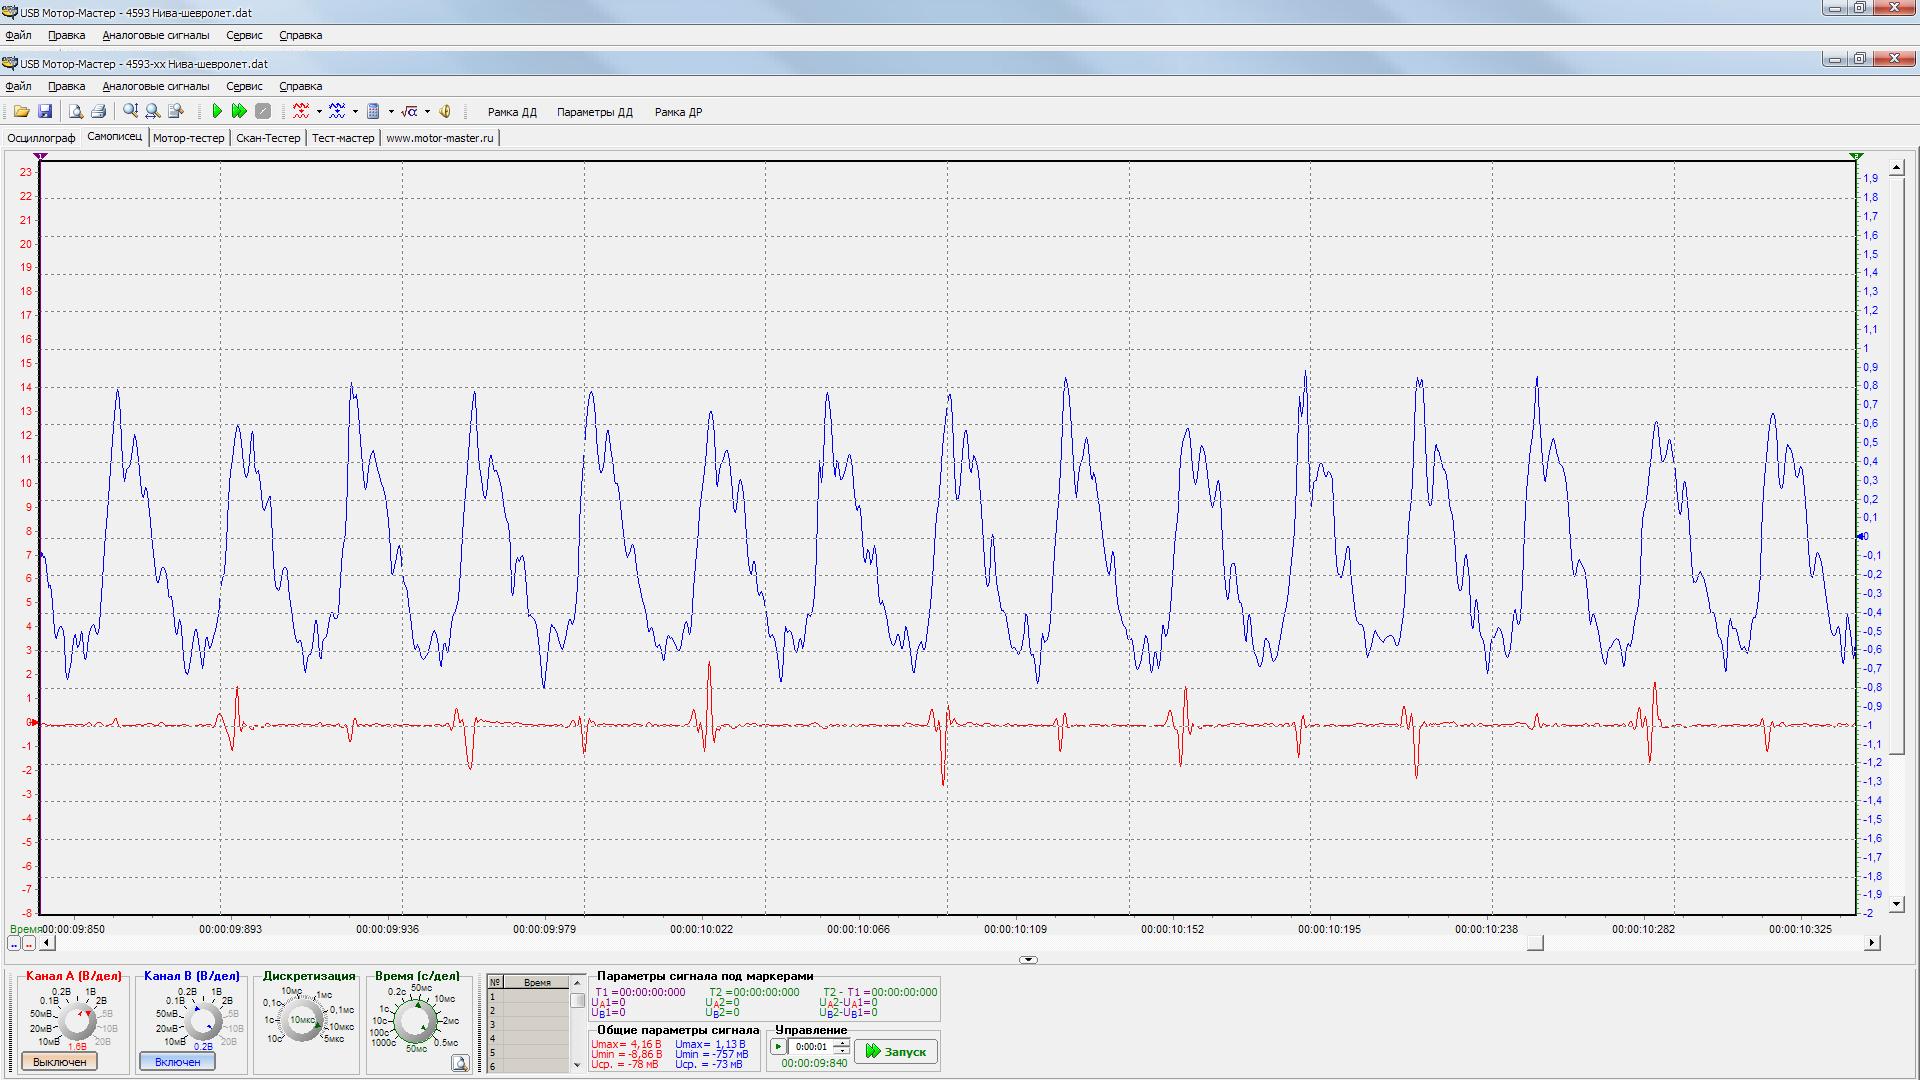Viewport: 1920px width, 1080px height.
Task: Toggle Канал B Включен button
Action: pos(177,1061)
